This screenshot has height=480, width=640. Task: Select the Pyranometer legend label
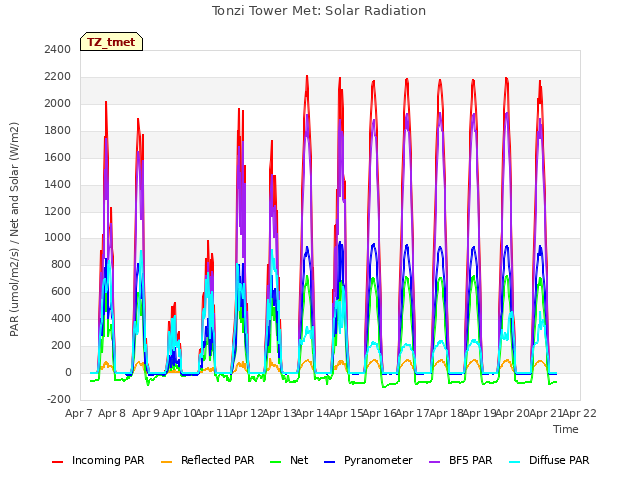[x=378, y=460]
